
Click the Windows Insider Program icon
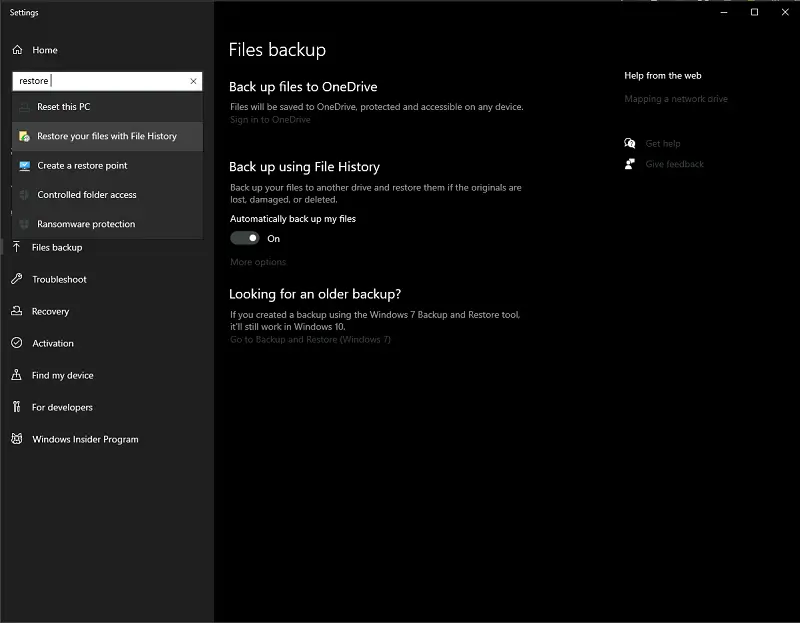pyautogui.click(x=17, y=439)
